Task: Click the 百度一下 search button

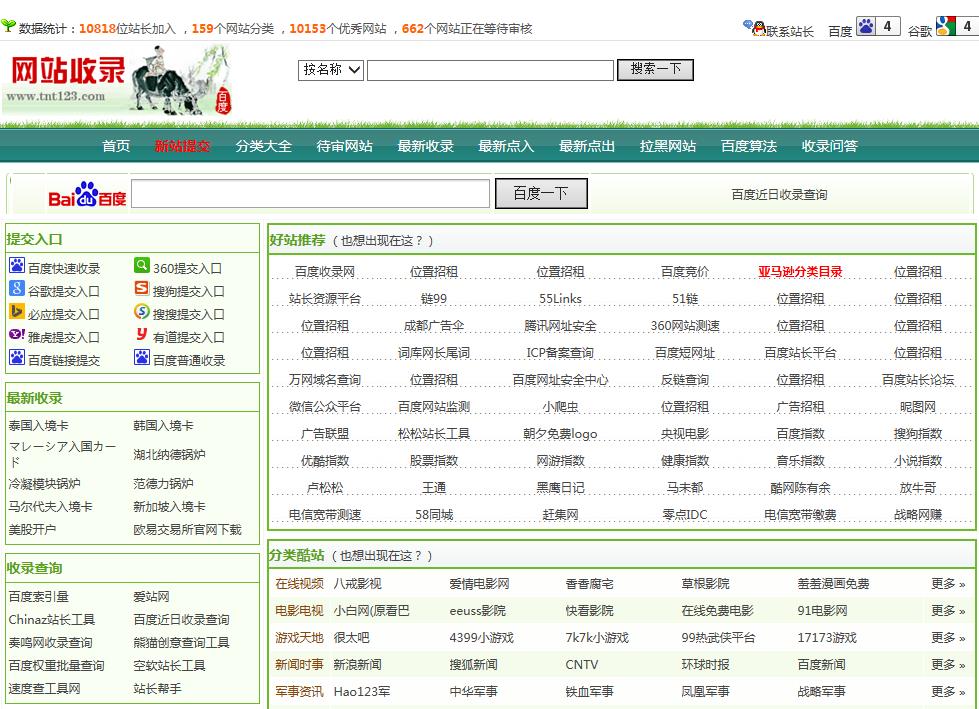Action: 541,193
